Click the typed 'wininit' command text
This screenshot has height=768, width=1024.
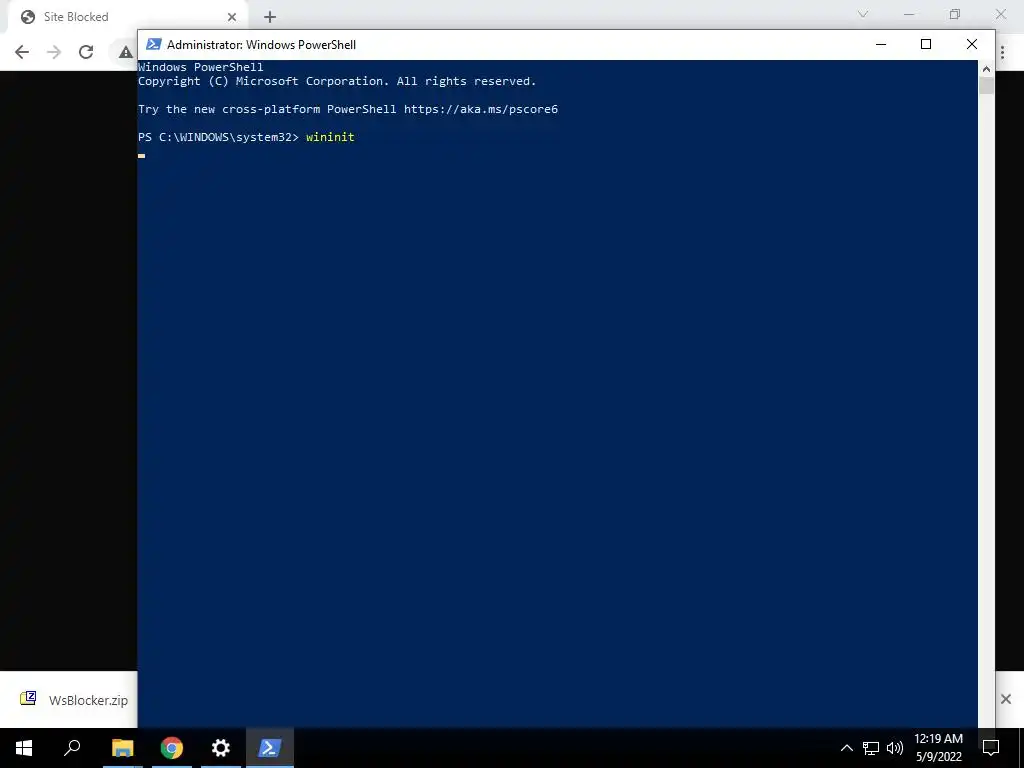[x=330, y=137]
